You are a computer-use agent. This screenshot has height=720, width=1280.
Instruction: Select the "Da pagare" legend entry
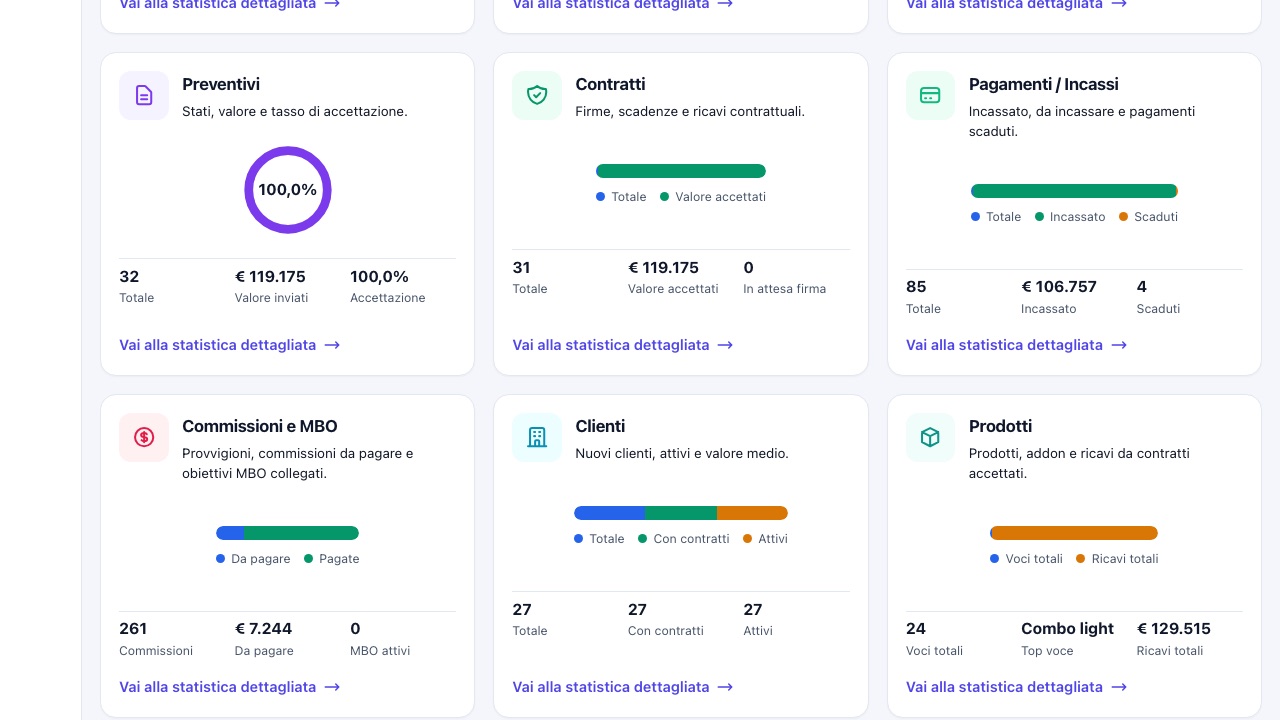tap(253, 559)
